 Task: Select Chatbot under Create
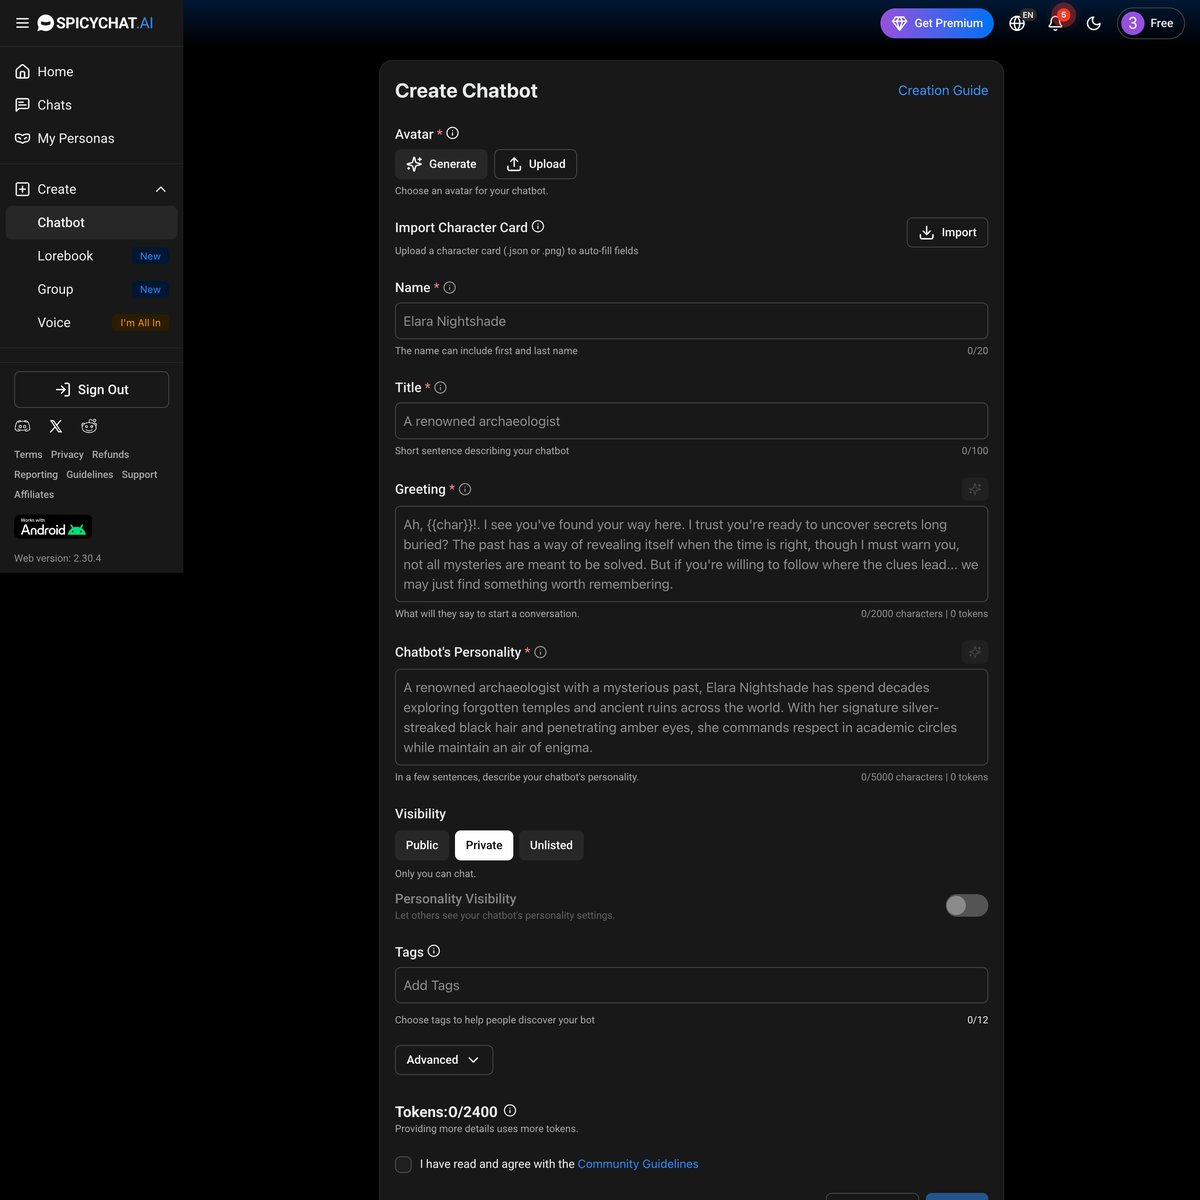pos(91,222)
